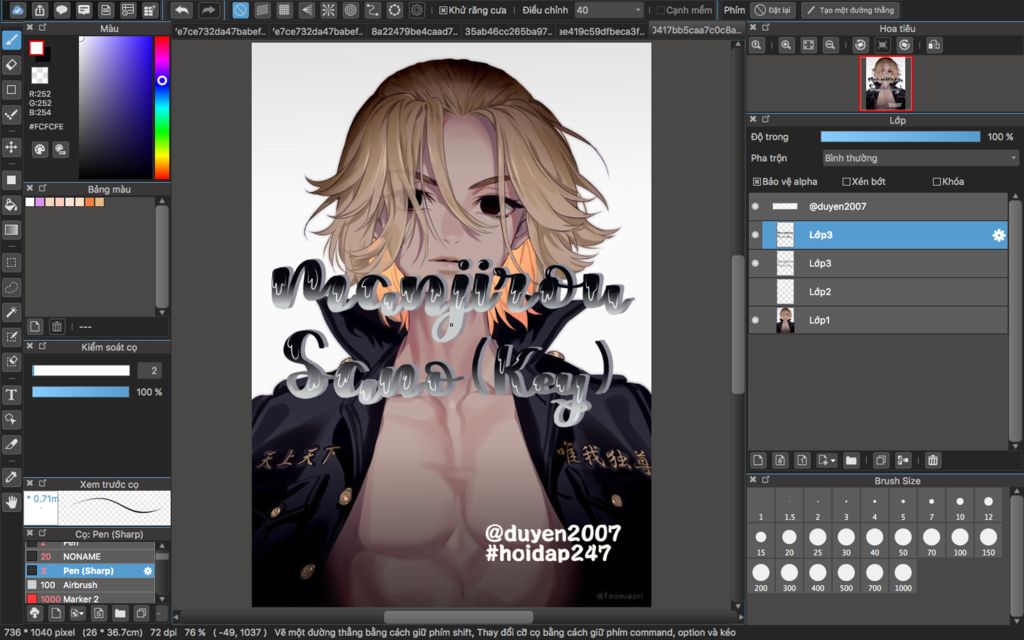Screen dimensions: 1024x640
Task: Switch to 8a22479be4caad7.. document tab
Action: point(414,31)
